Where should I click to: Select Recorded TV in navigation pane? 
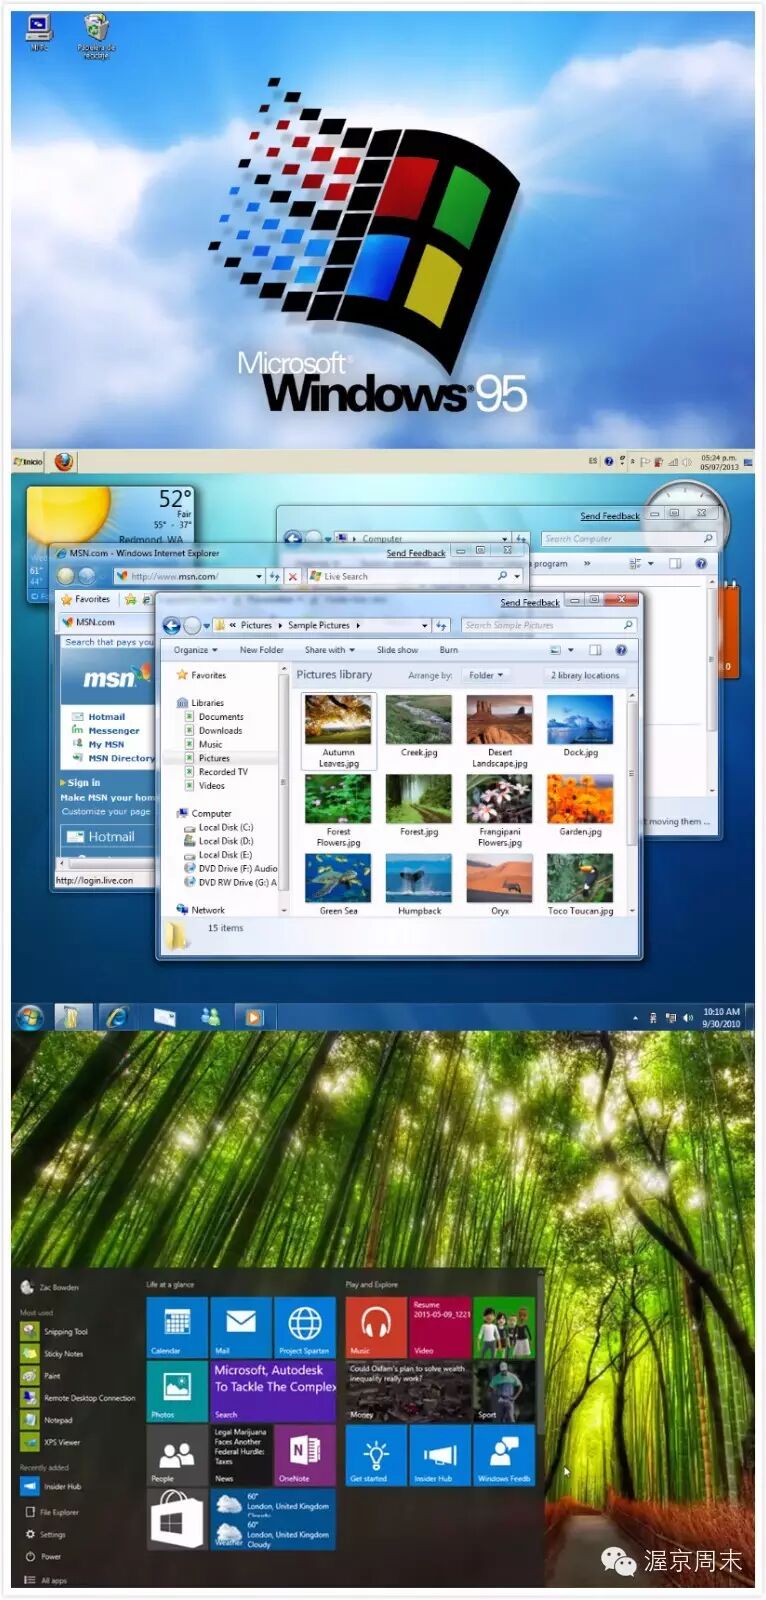coord(223,772)
